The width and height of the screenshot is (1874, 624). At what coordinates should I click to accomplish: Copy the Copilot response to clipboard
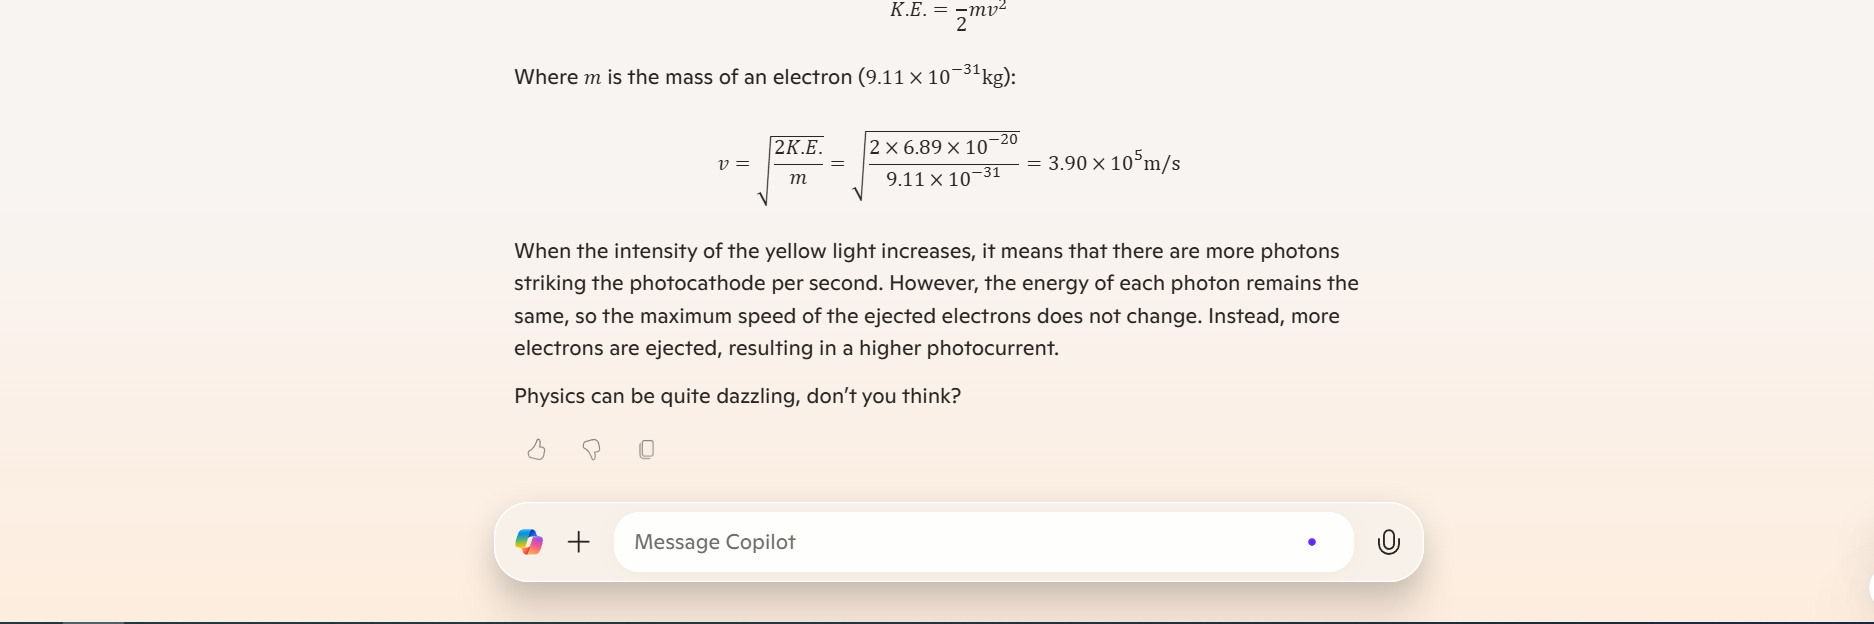click(646, 450)
